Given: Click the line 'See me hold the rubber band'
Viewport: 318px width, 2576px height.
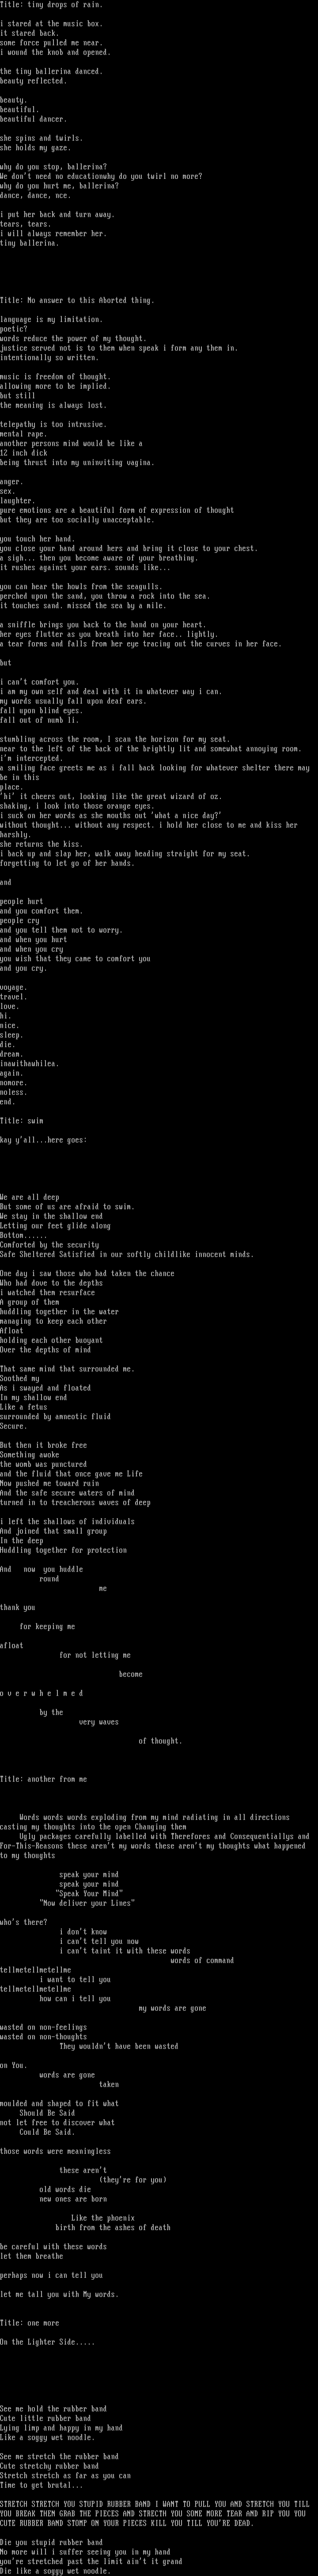Looking at the screenshot, I should (x=53, y=2409).
